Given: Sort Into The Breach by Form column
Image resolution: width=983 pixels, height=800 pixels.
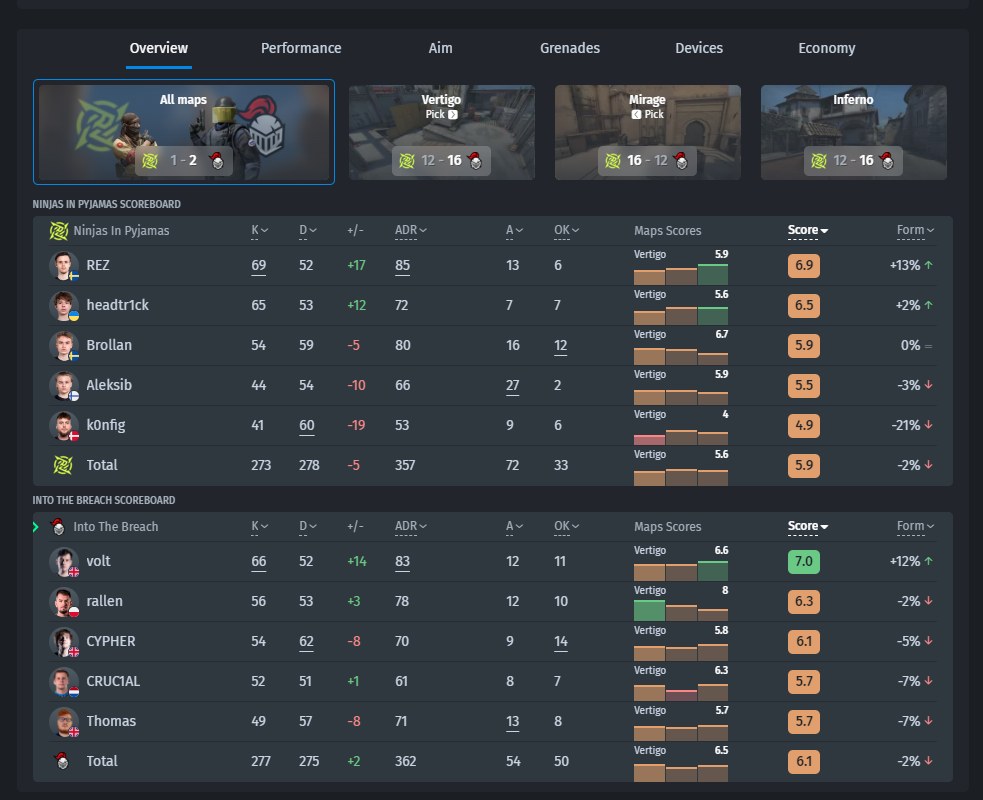Looking at the screenshot, I should pyautogui.click(x=915, y=527).
